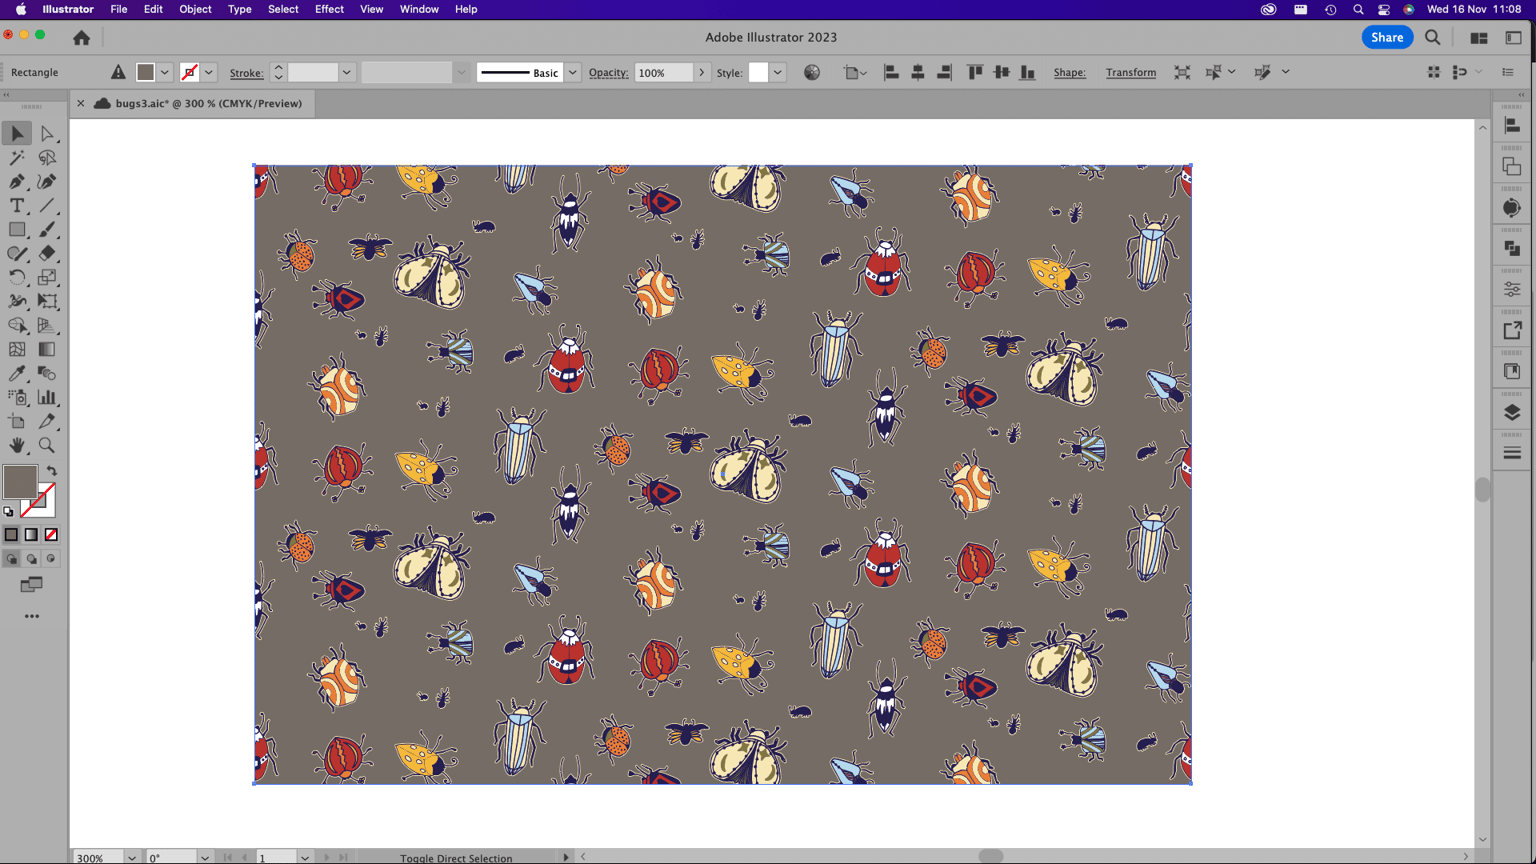Image resolution: width=1536 pixels, height=864 pixels.
Task: Select the Rectangle tool
Action: pos(17,229)
